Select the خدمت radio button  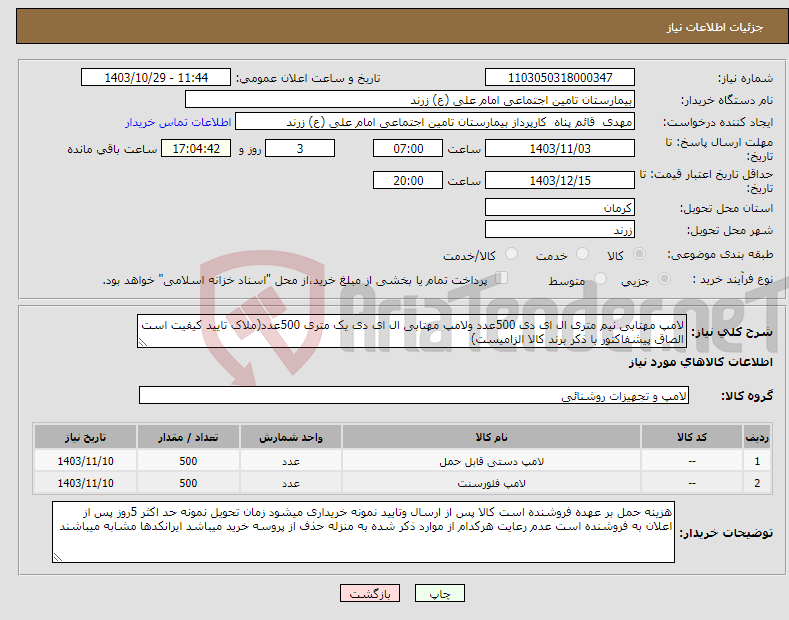pos(582,254)
